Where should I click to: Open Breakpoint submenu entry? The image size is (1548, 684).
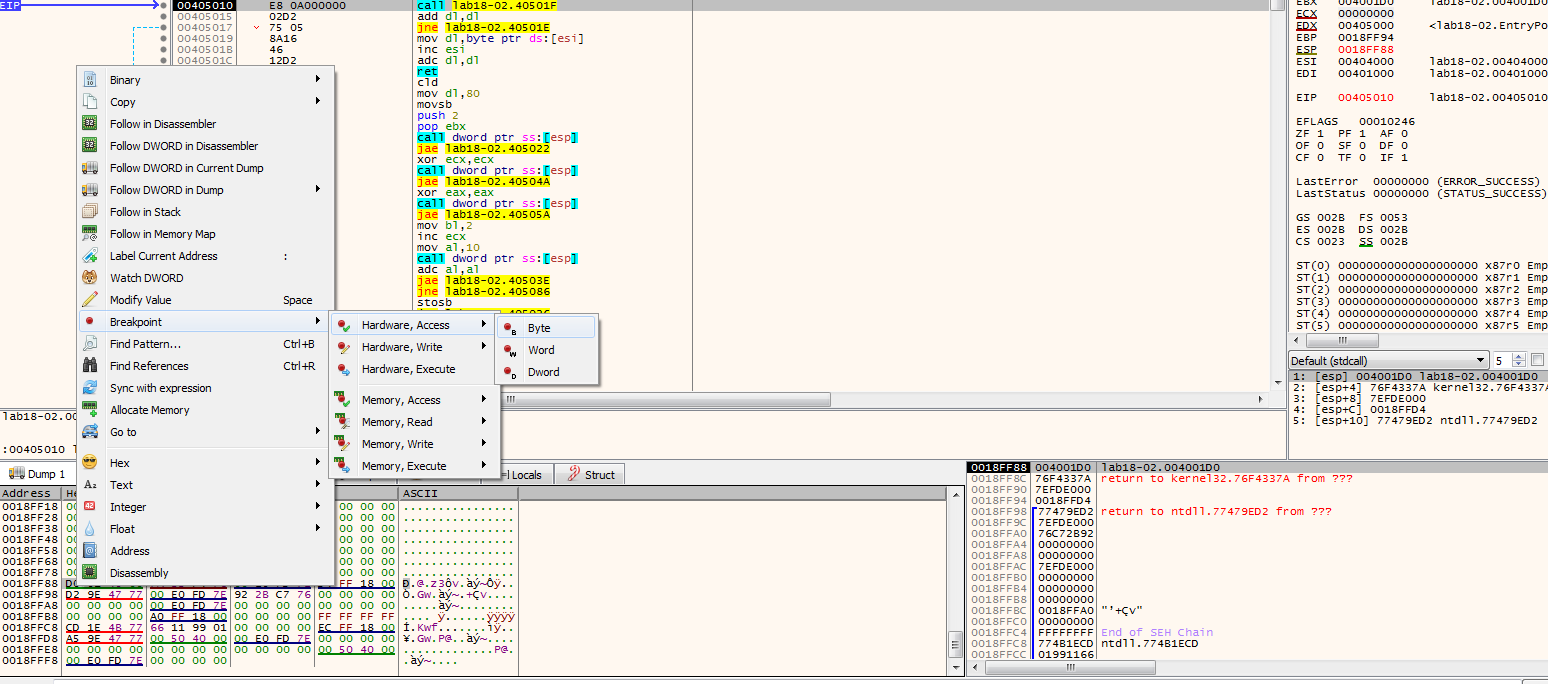pos(205,322)
